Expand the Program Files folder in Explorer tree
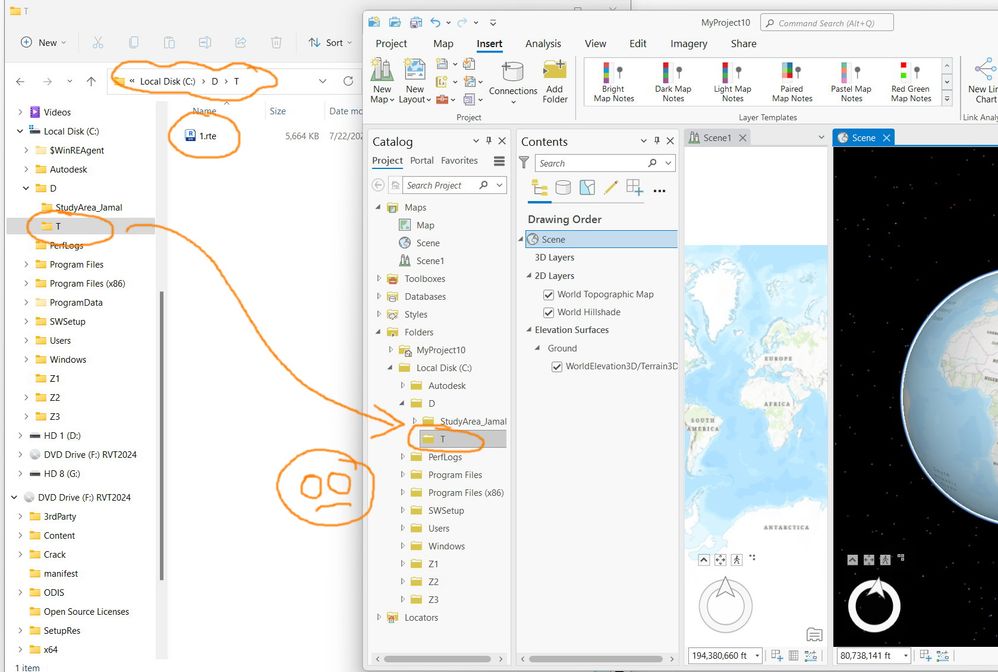The width and height of the screenshot is (998, 672). pyautogui.click(x=25, y=265)
